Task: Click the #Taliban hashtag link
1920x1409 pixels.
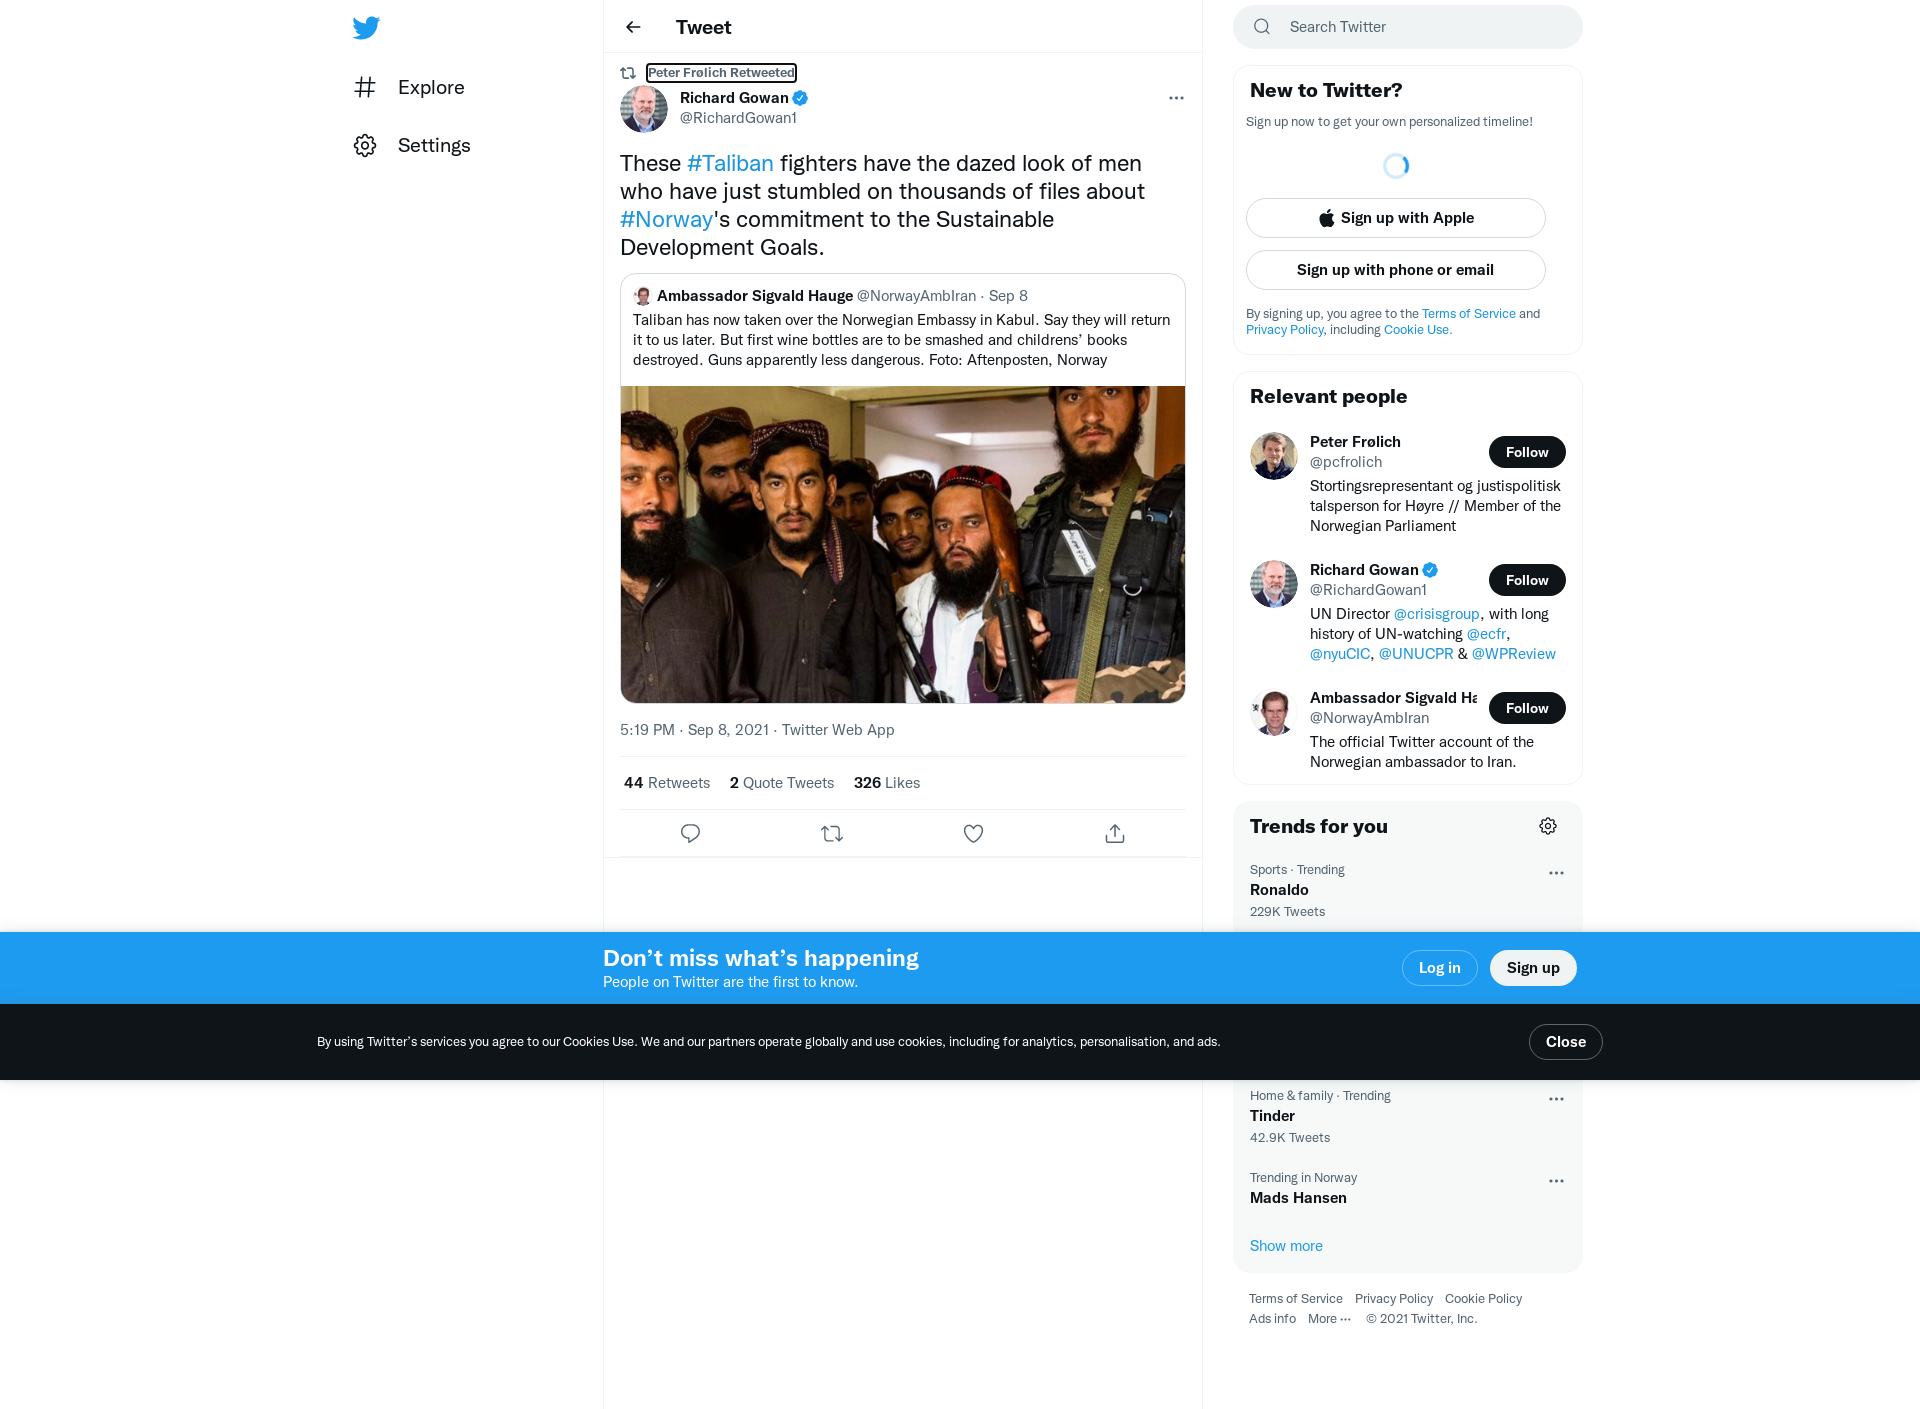Action: click(730, 163)
